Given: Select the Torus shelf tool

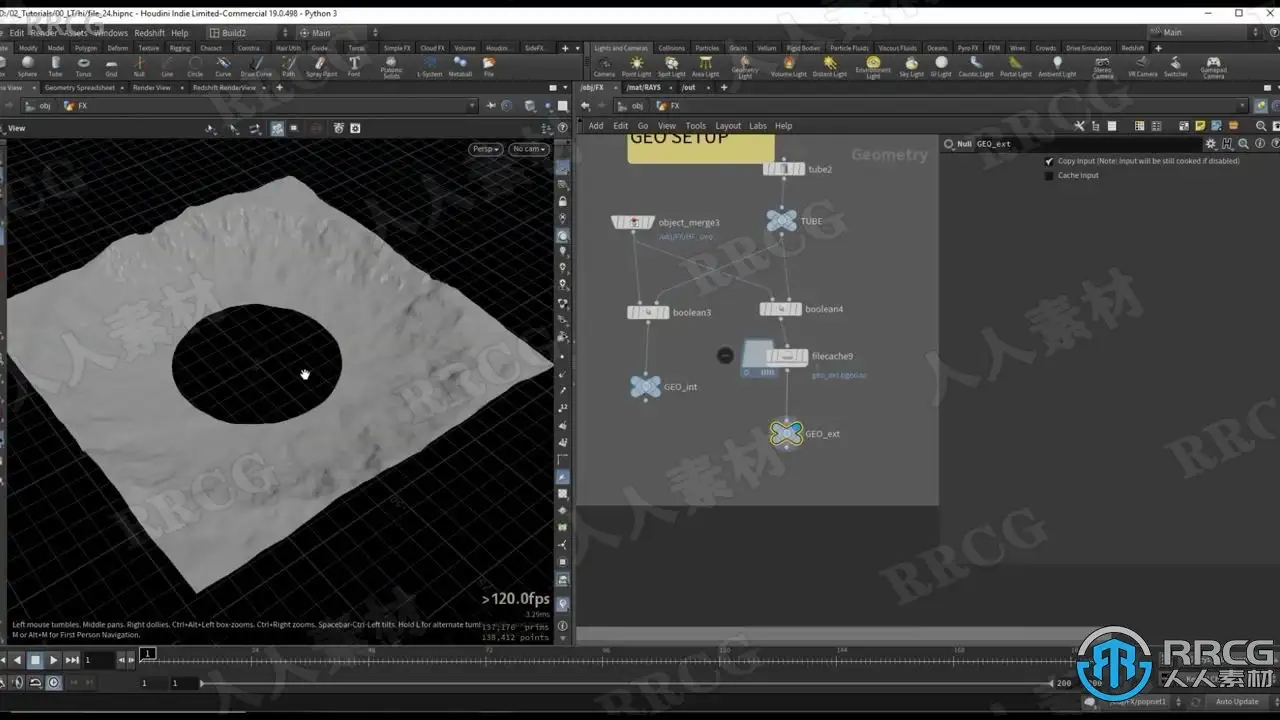Looking at the screenshot, I should click(x=83, y=66).
